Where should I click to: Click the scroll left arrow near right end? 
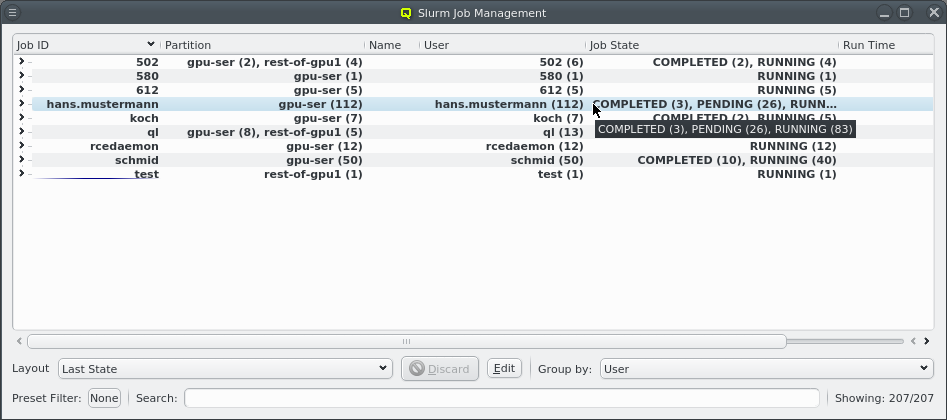[x=913, y=341]
